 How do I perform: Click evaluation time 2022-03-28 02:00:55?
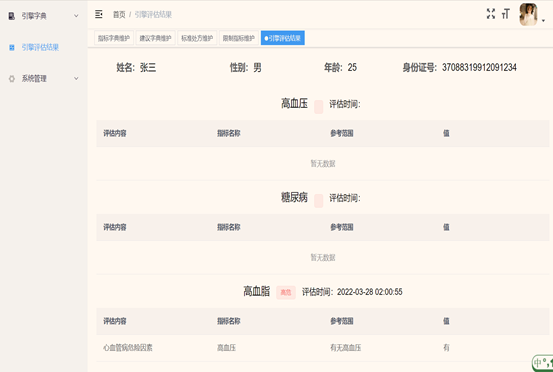370,292
